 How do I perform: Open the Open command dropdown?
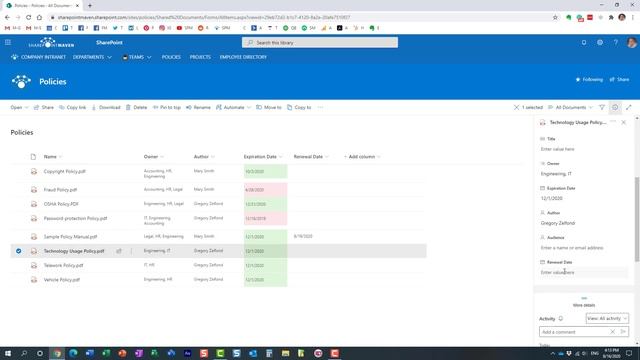pyautogui.click(x=19, y=107)
